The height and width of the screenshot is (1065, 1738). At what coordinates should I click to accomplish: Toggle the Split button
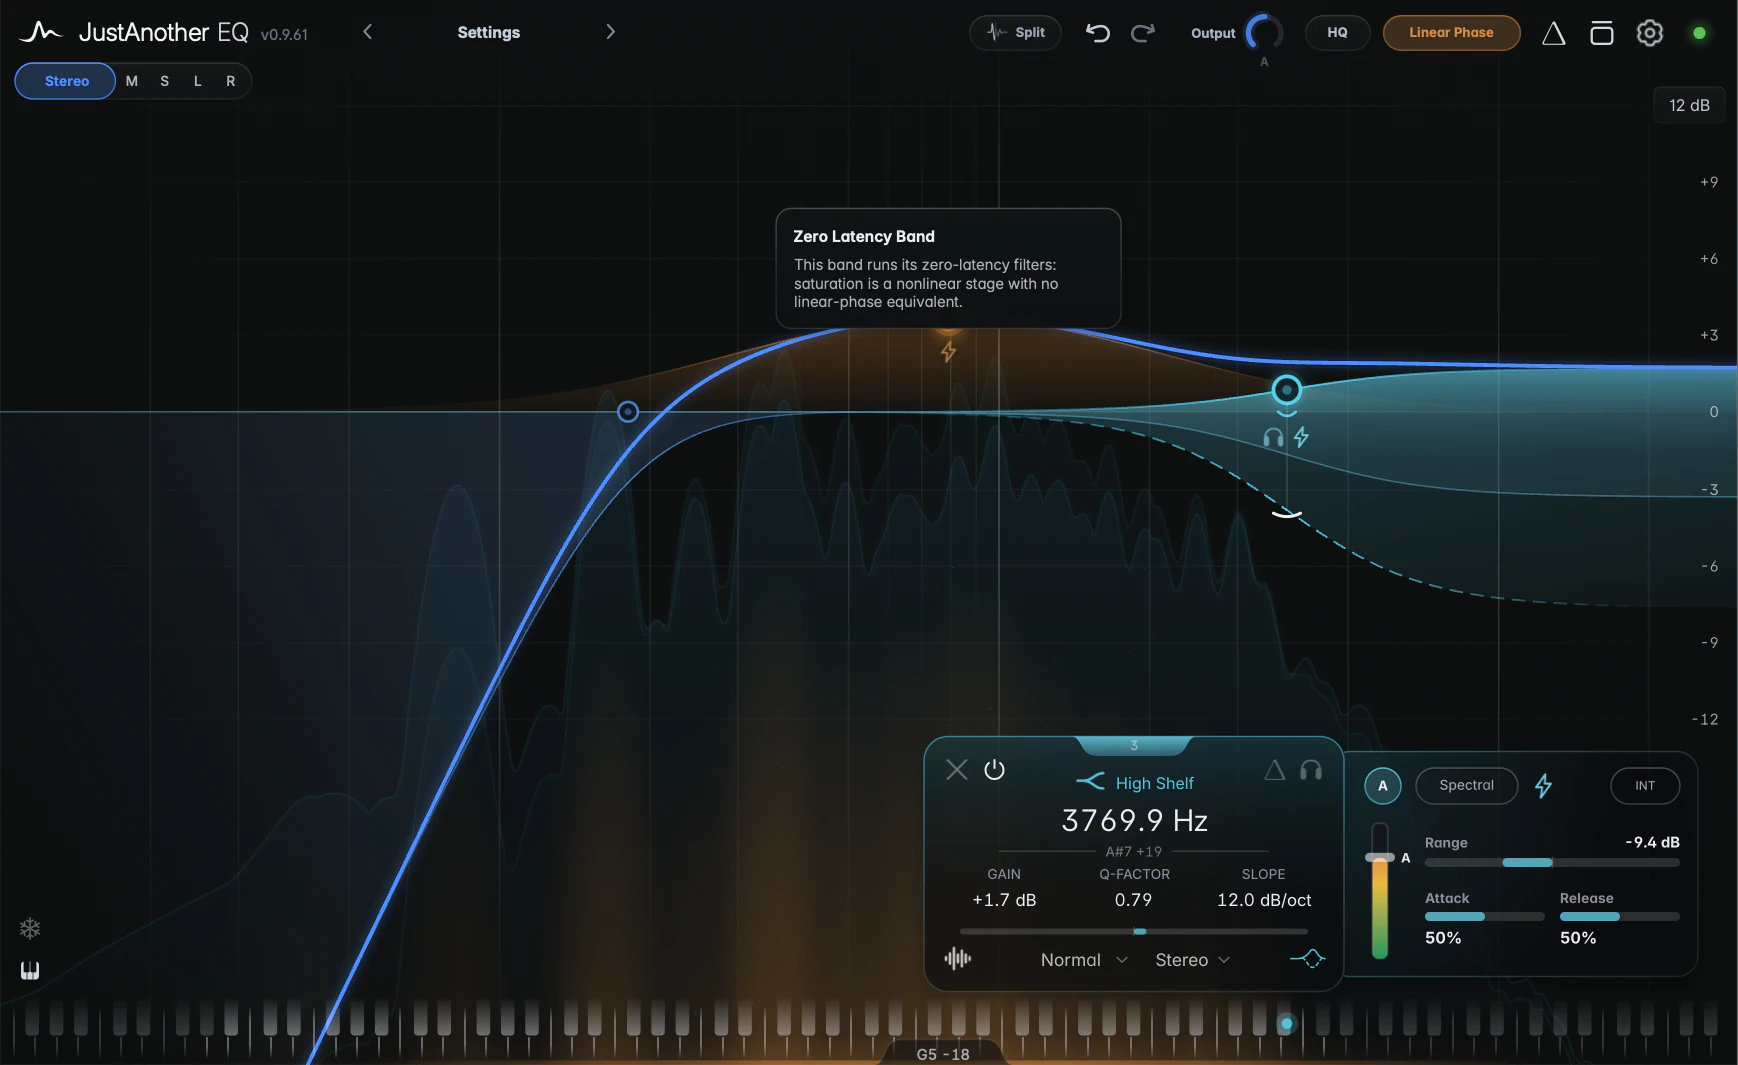[x=1016, y=33]
